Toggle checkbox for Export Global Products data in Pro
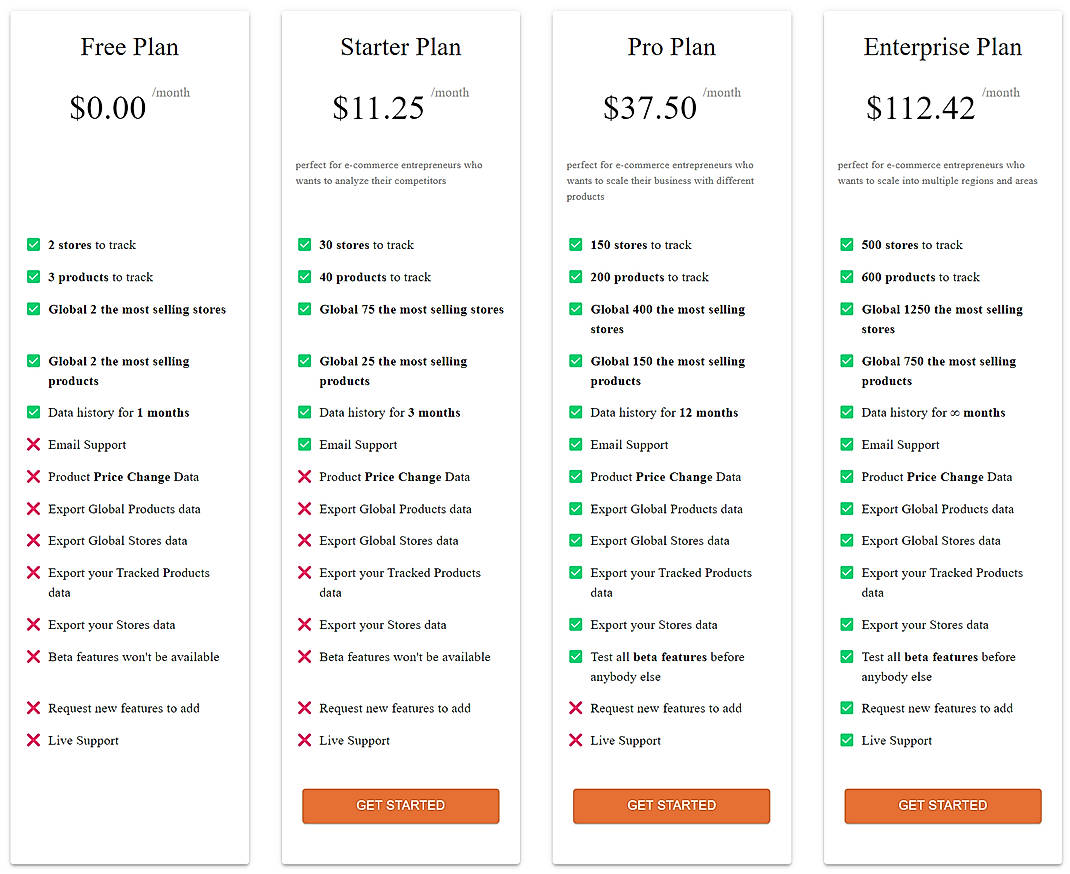 click(575, 508)
